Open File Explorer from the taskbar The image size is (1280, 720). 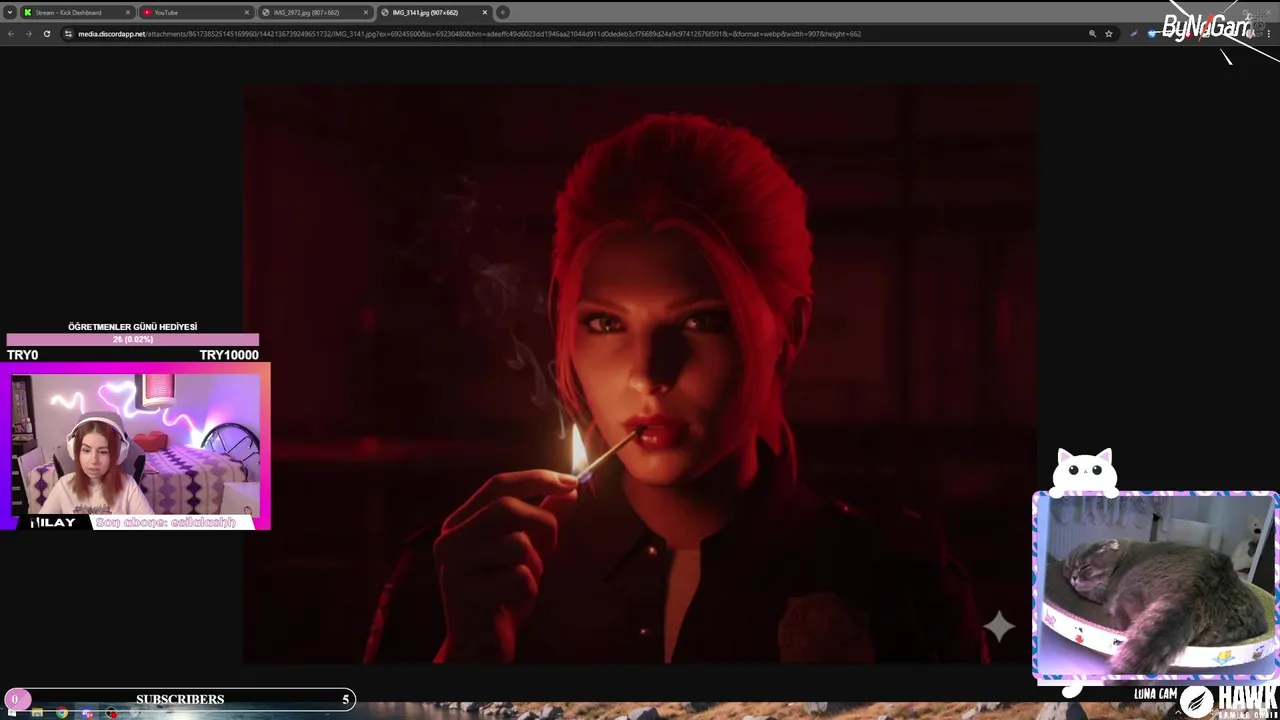pos(37,714)
